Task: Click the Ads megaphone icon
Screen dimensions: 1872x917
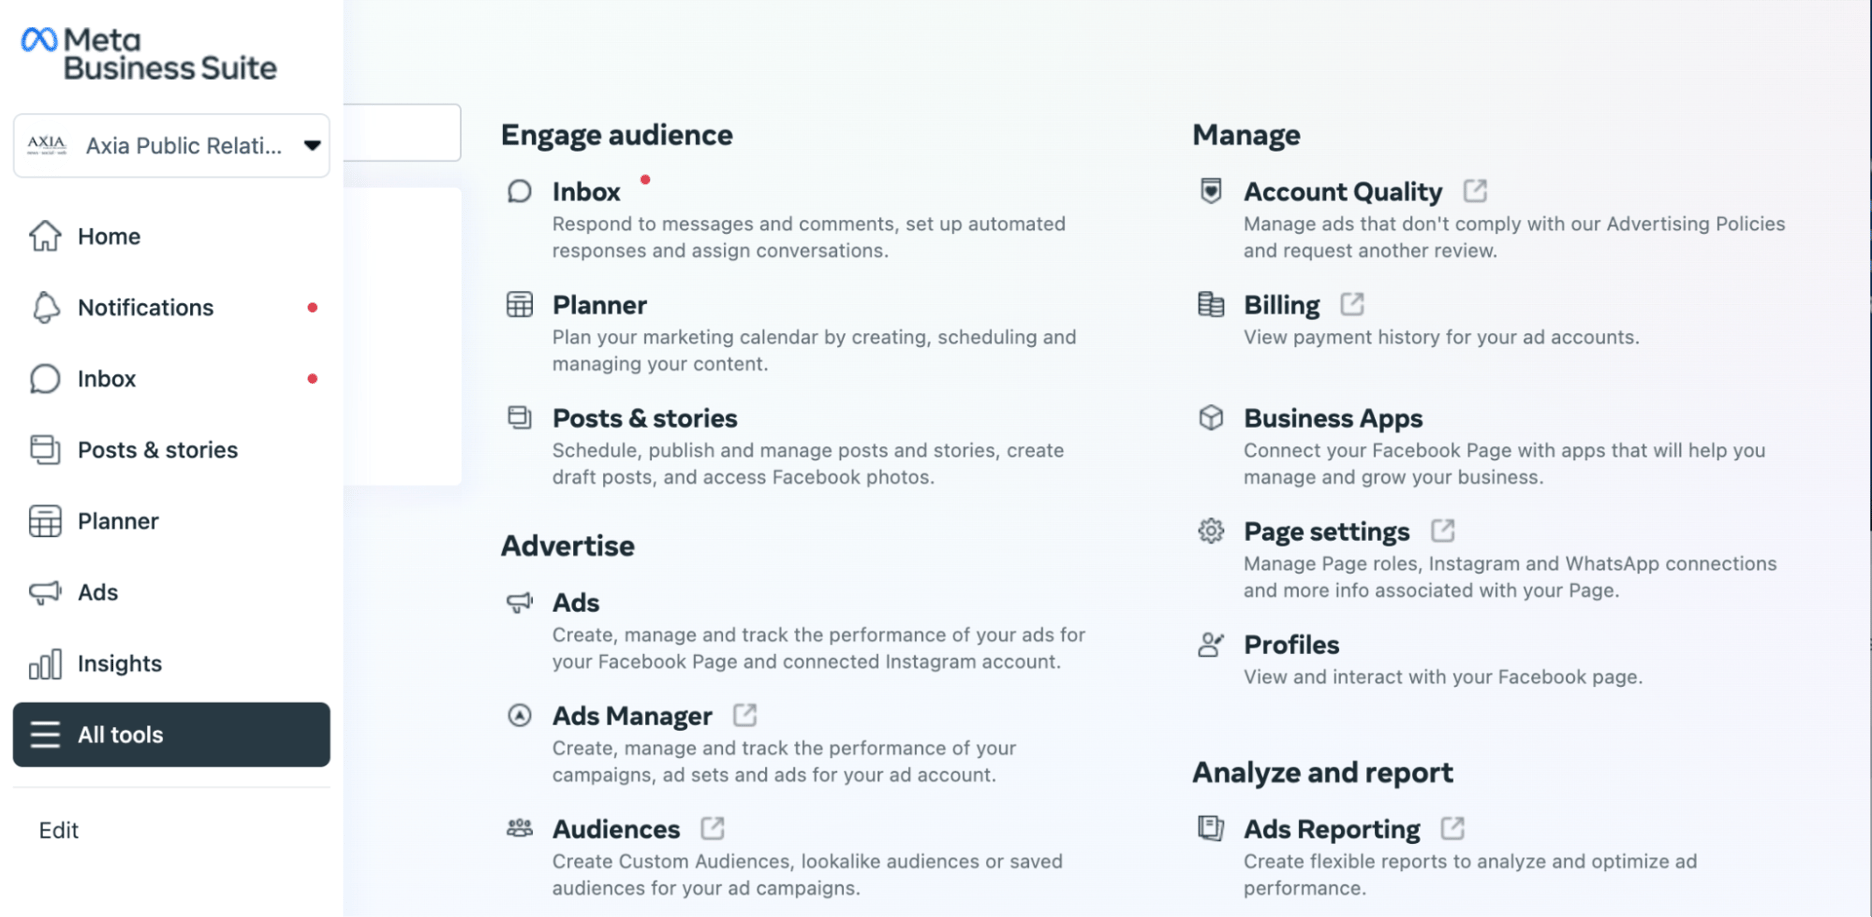Action: point(45,592)
